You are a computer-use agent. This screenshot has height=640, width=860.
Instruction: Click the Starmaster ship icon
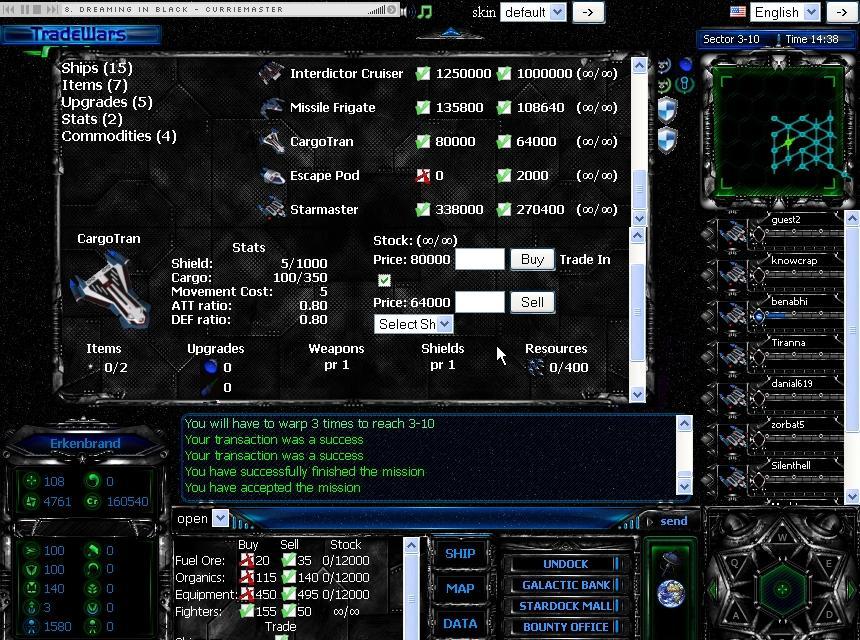coord(272,210)
